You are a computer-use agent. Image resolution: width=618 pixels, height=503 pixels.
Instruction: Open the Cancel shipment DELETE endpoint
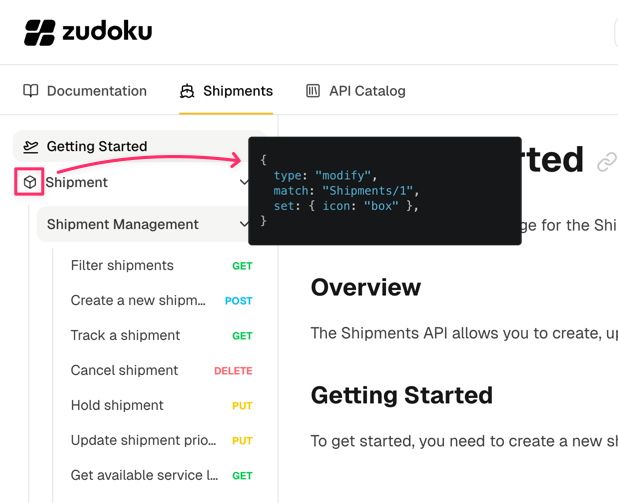click(x=124, y=371)
